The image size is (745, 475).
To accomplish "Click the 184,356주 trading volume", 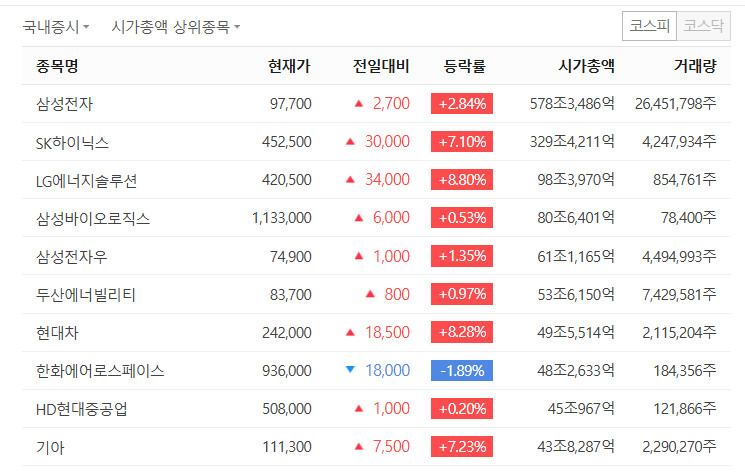I will pos(685,370).
